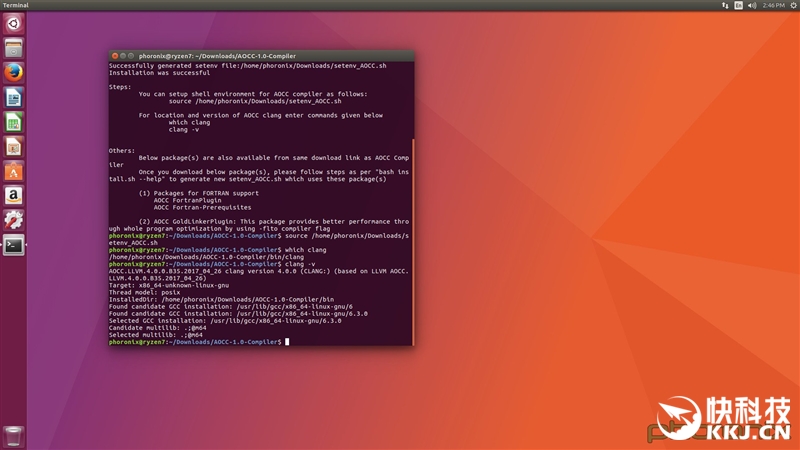Open the Ubuntu Dash search launcher
The width and height of the screenshot is (800, 450).
[13, 23]
